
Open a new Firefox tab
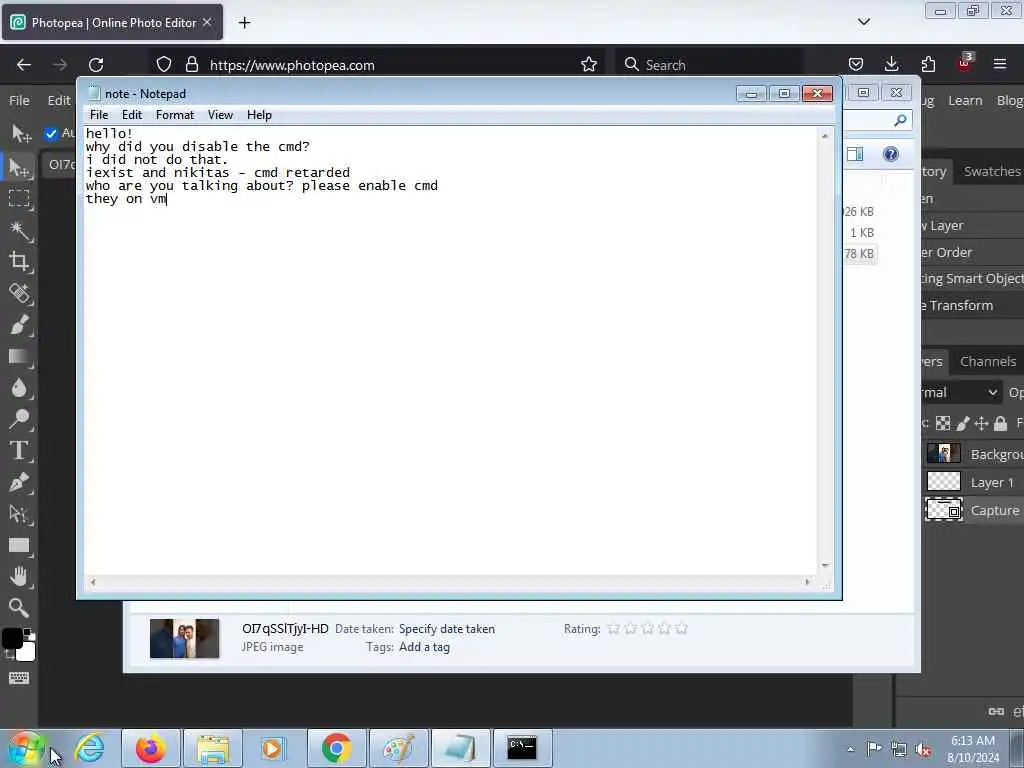(x=244, y=22)
